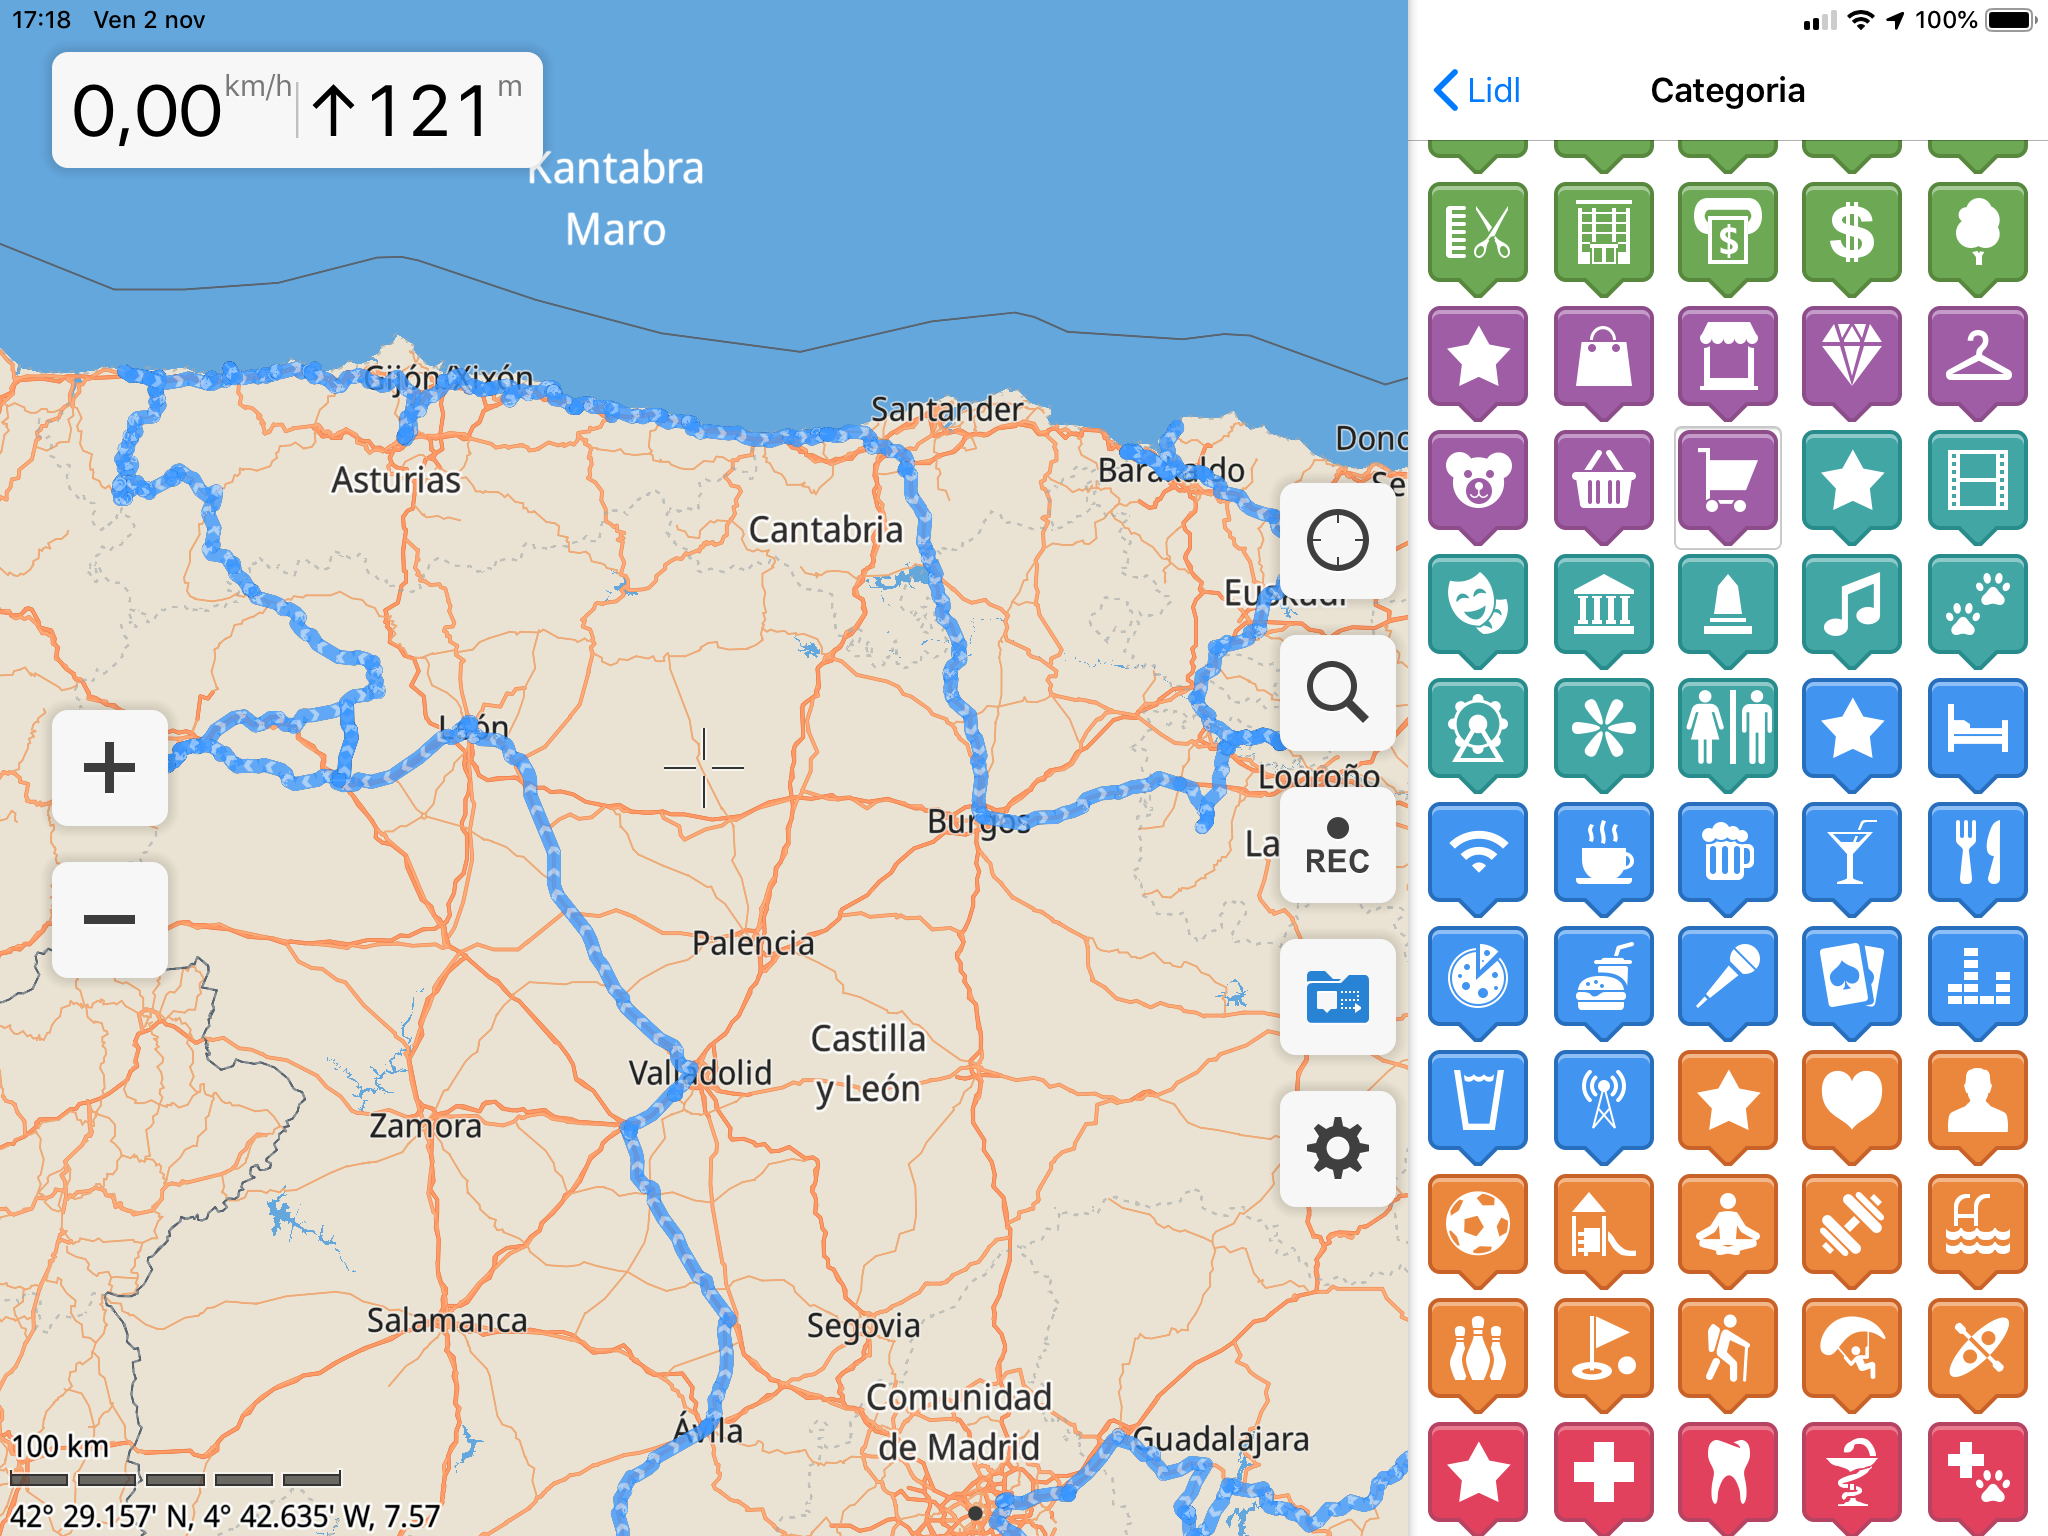The height and width of the screenshot is (1536, 2048).
Task: Pick the orange soccer ball category icon
Action: [x=1478, y=1225]
